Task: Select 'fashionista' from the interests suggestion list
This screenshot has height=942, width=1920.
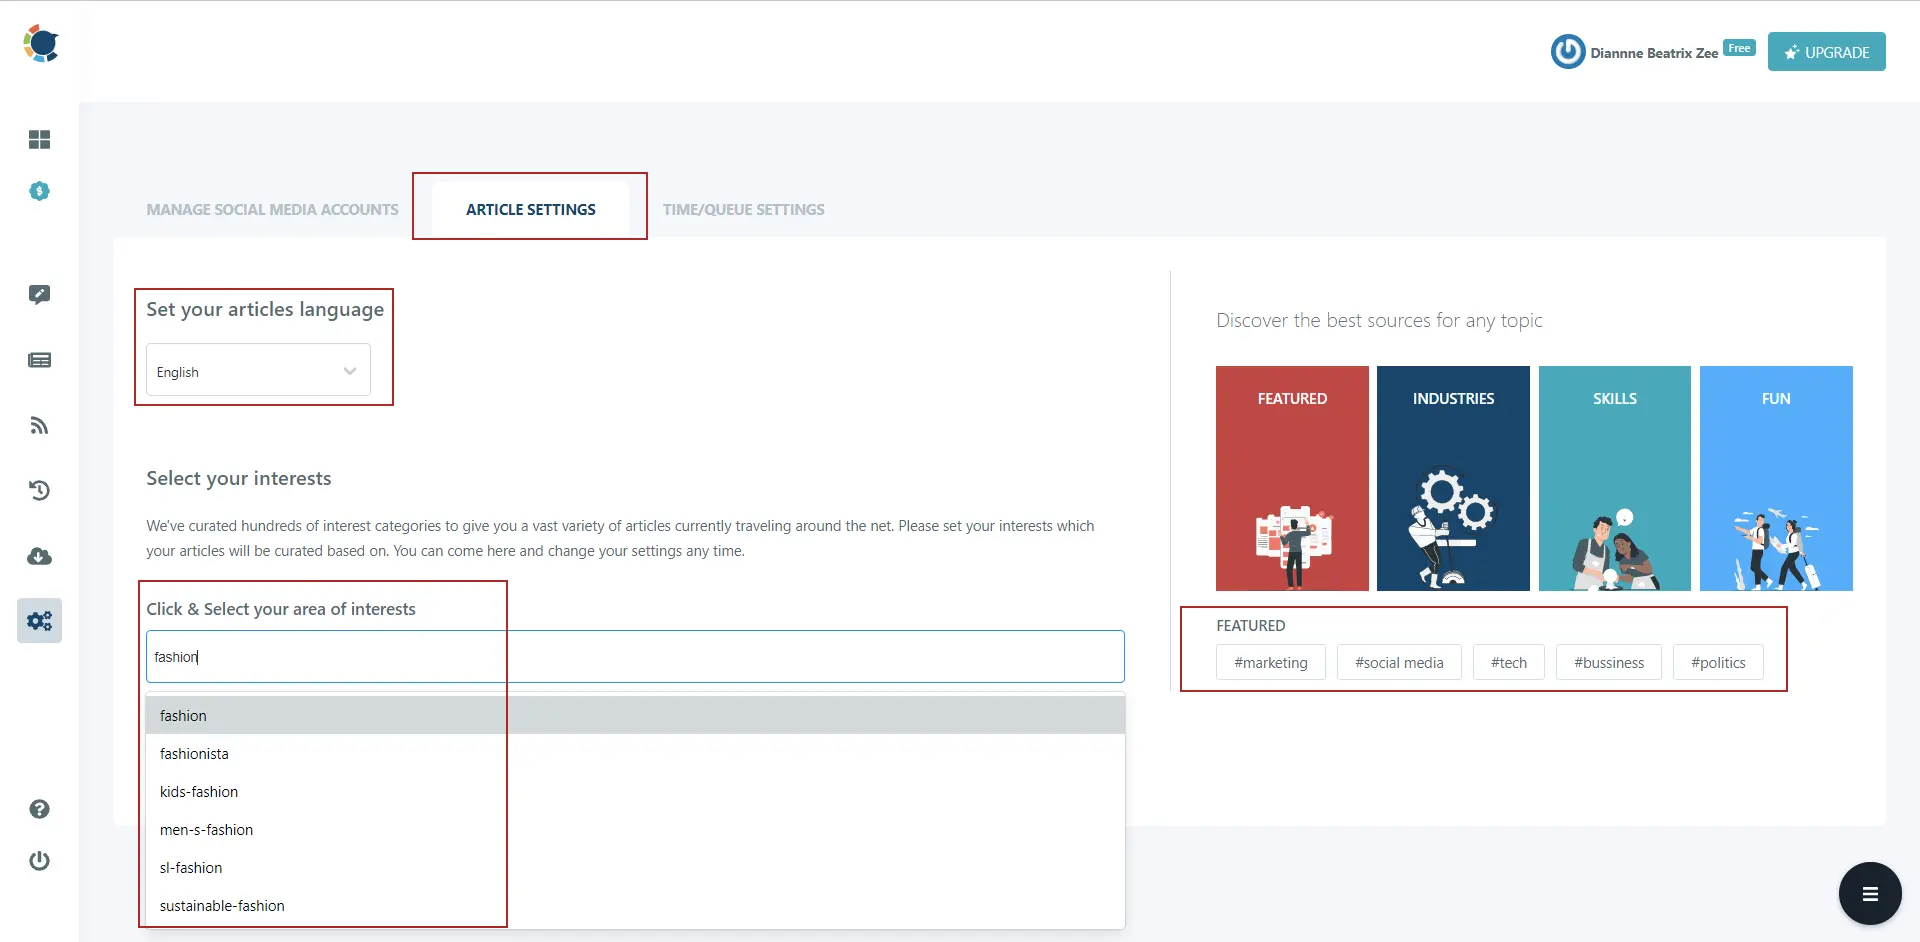Action: pyautogui.click(x=194, y=753)
